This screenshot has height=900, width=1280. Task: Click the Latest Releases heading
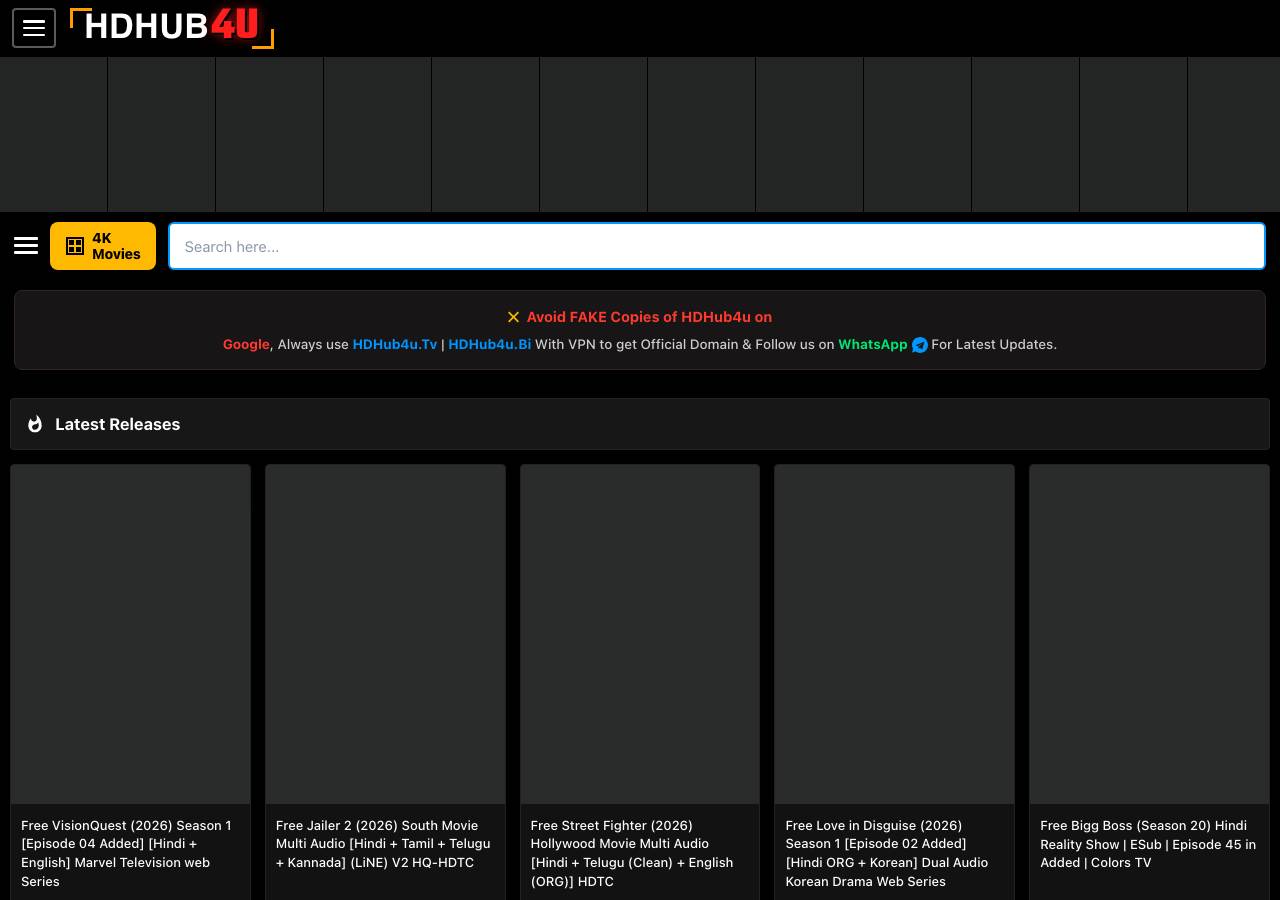(x=118, y=424)
